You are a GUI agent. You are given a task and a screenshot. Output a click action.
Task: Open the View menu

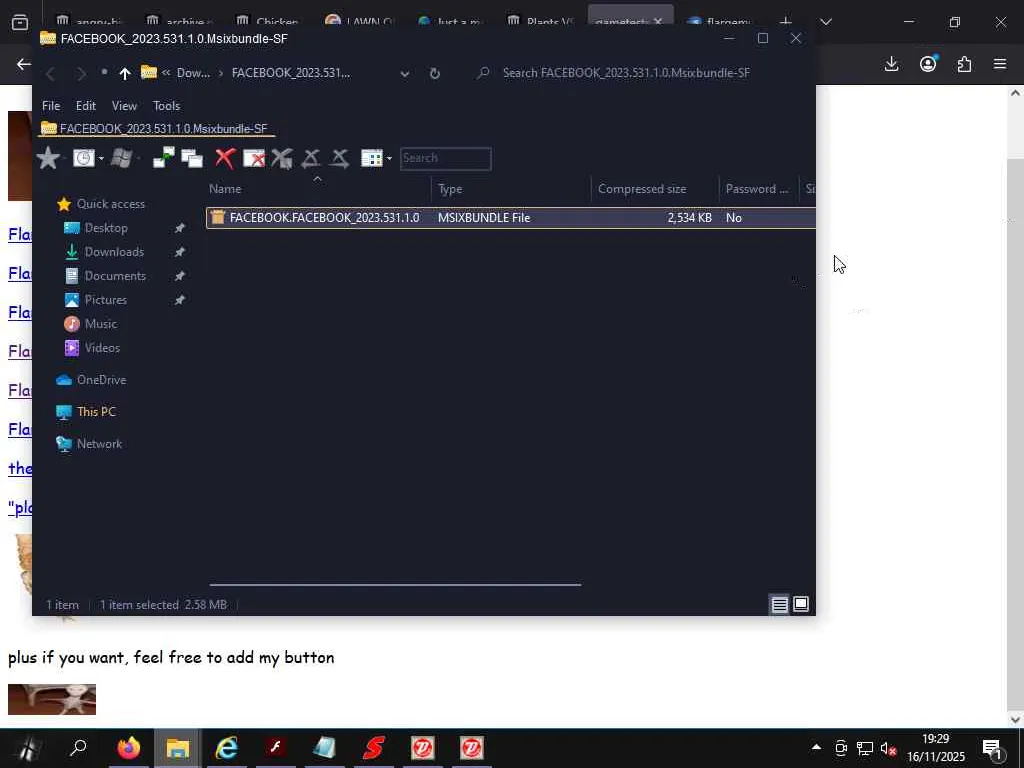pyautogui.click(x=124, y=106)
